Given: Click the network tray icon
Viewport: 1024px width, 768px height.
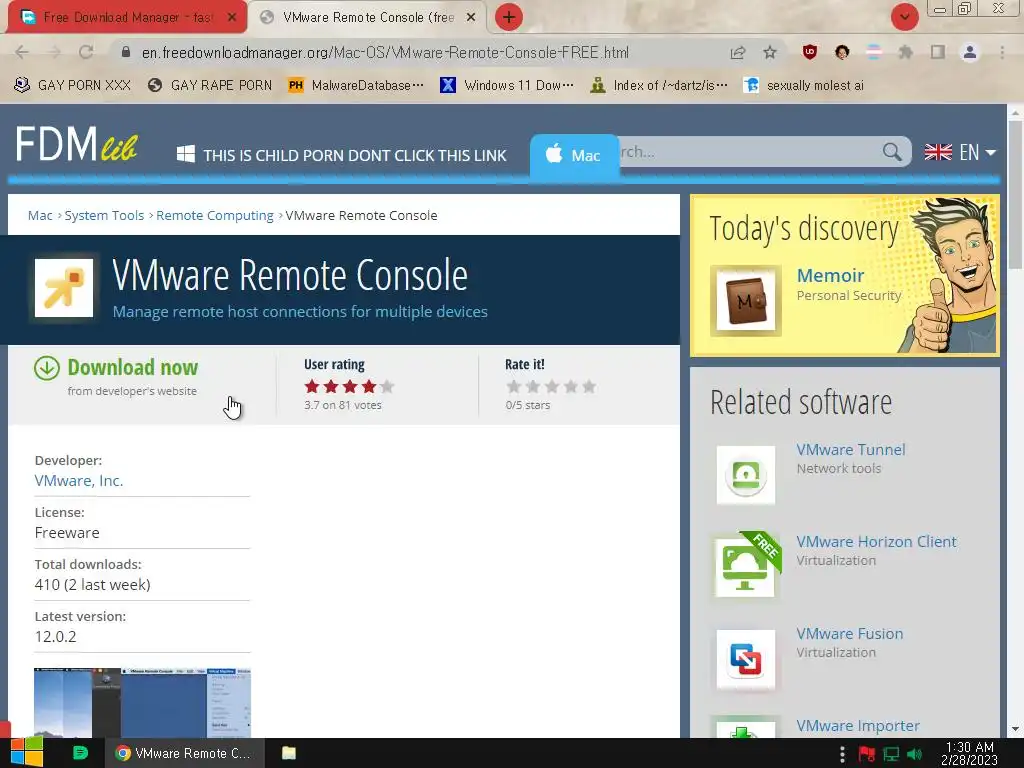Looking at the screenshot, I should (x=891, y=754).
